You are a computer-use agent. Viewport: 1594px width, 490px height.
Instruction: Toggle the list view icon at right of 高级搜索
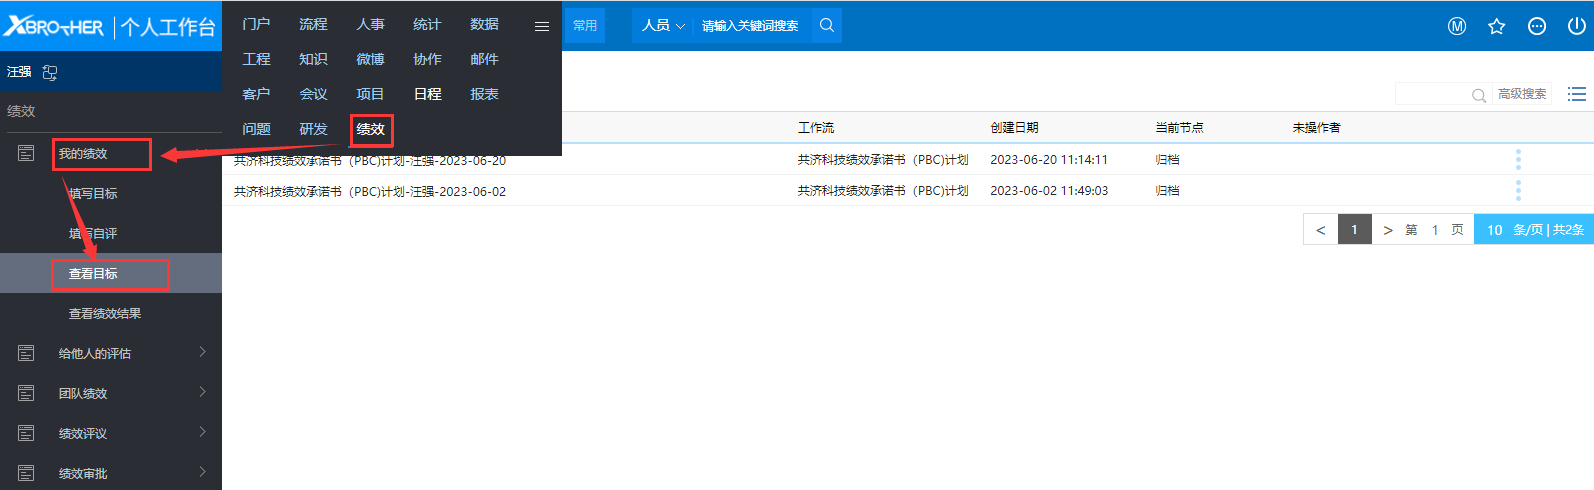[1577, 94]
